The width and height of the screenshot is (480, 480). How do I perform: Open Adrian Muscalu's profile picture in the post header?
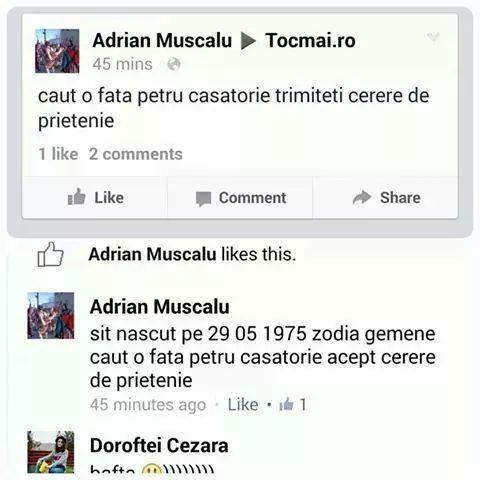click(x=57, y=51)
